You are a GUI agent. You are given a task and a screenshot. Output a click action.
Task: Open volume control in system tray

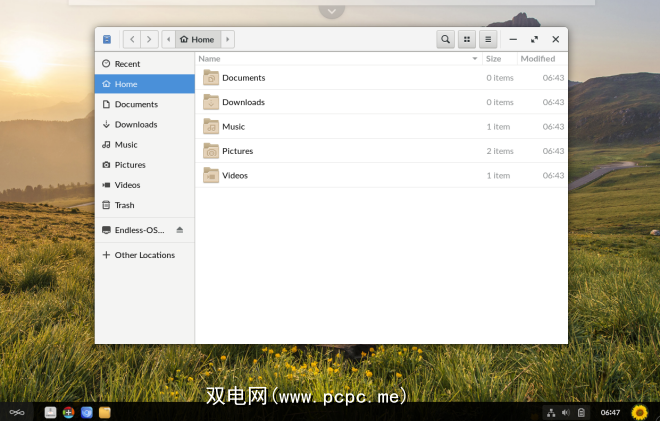[x=566, y=413]
